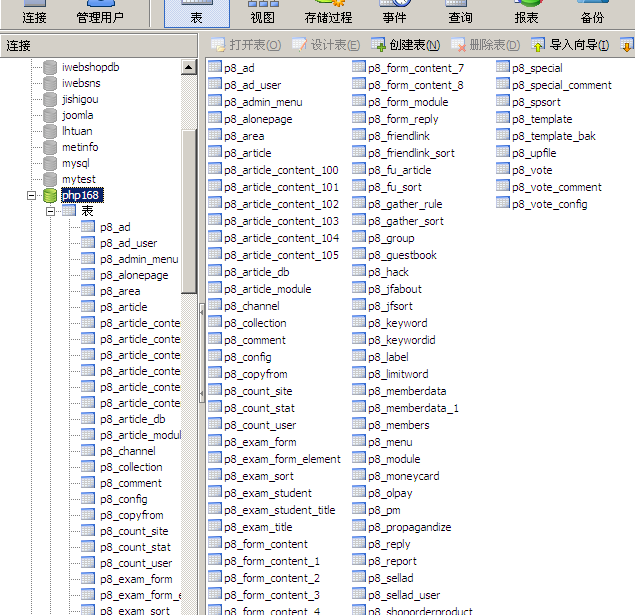Click 设计表(E) design table button

pyautogui.click(x=326, y=45)
